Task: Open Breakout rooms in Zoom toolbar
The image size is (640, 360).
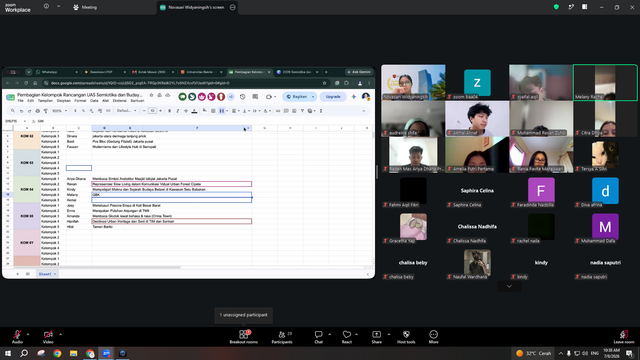Action: click(244, 337)
